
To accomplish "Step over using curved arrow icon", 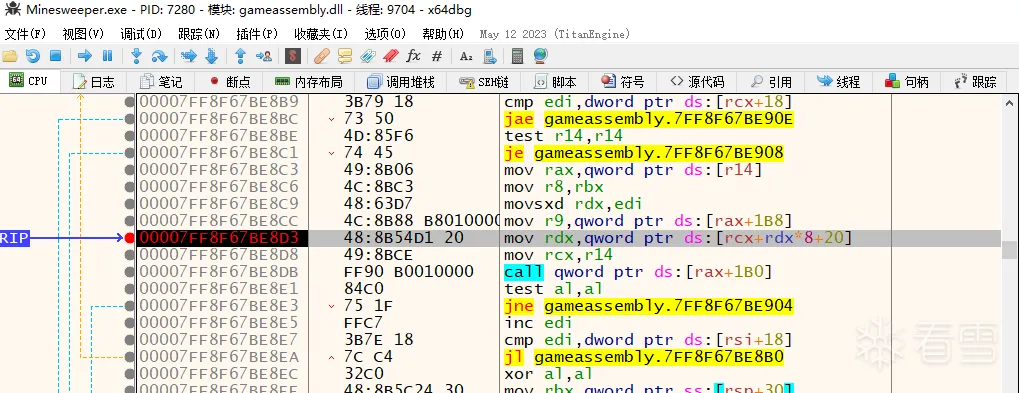I will pyautogui.click(x=159, y=56).
